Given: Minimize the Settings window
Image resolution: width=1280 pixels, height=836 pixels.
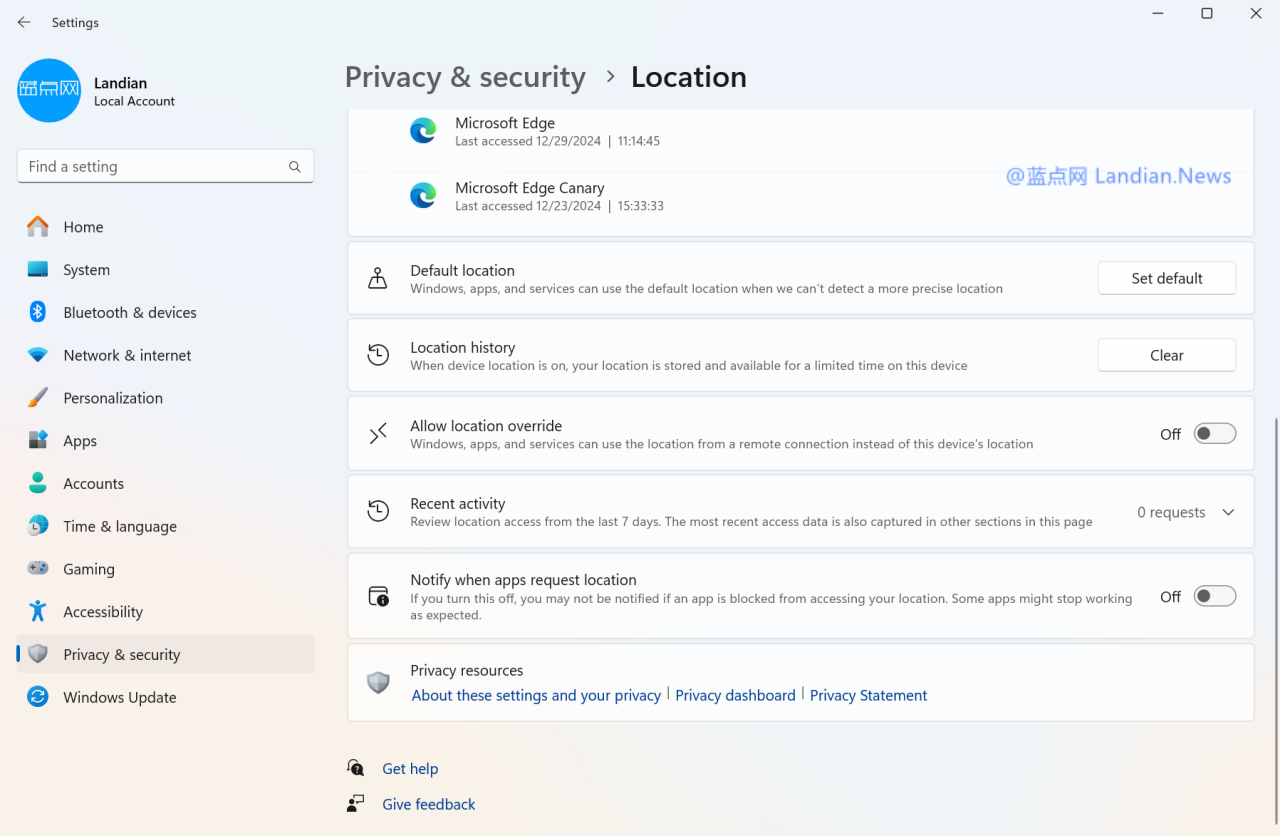Looking at the screenshot, I should point(1158,13).
